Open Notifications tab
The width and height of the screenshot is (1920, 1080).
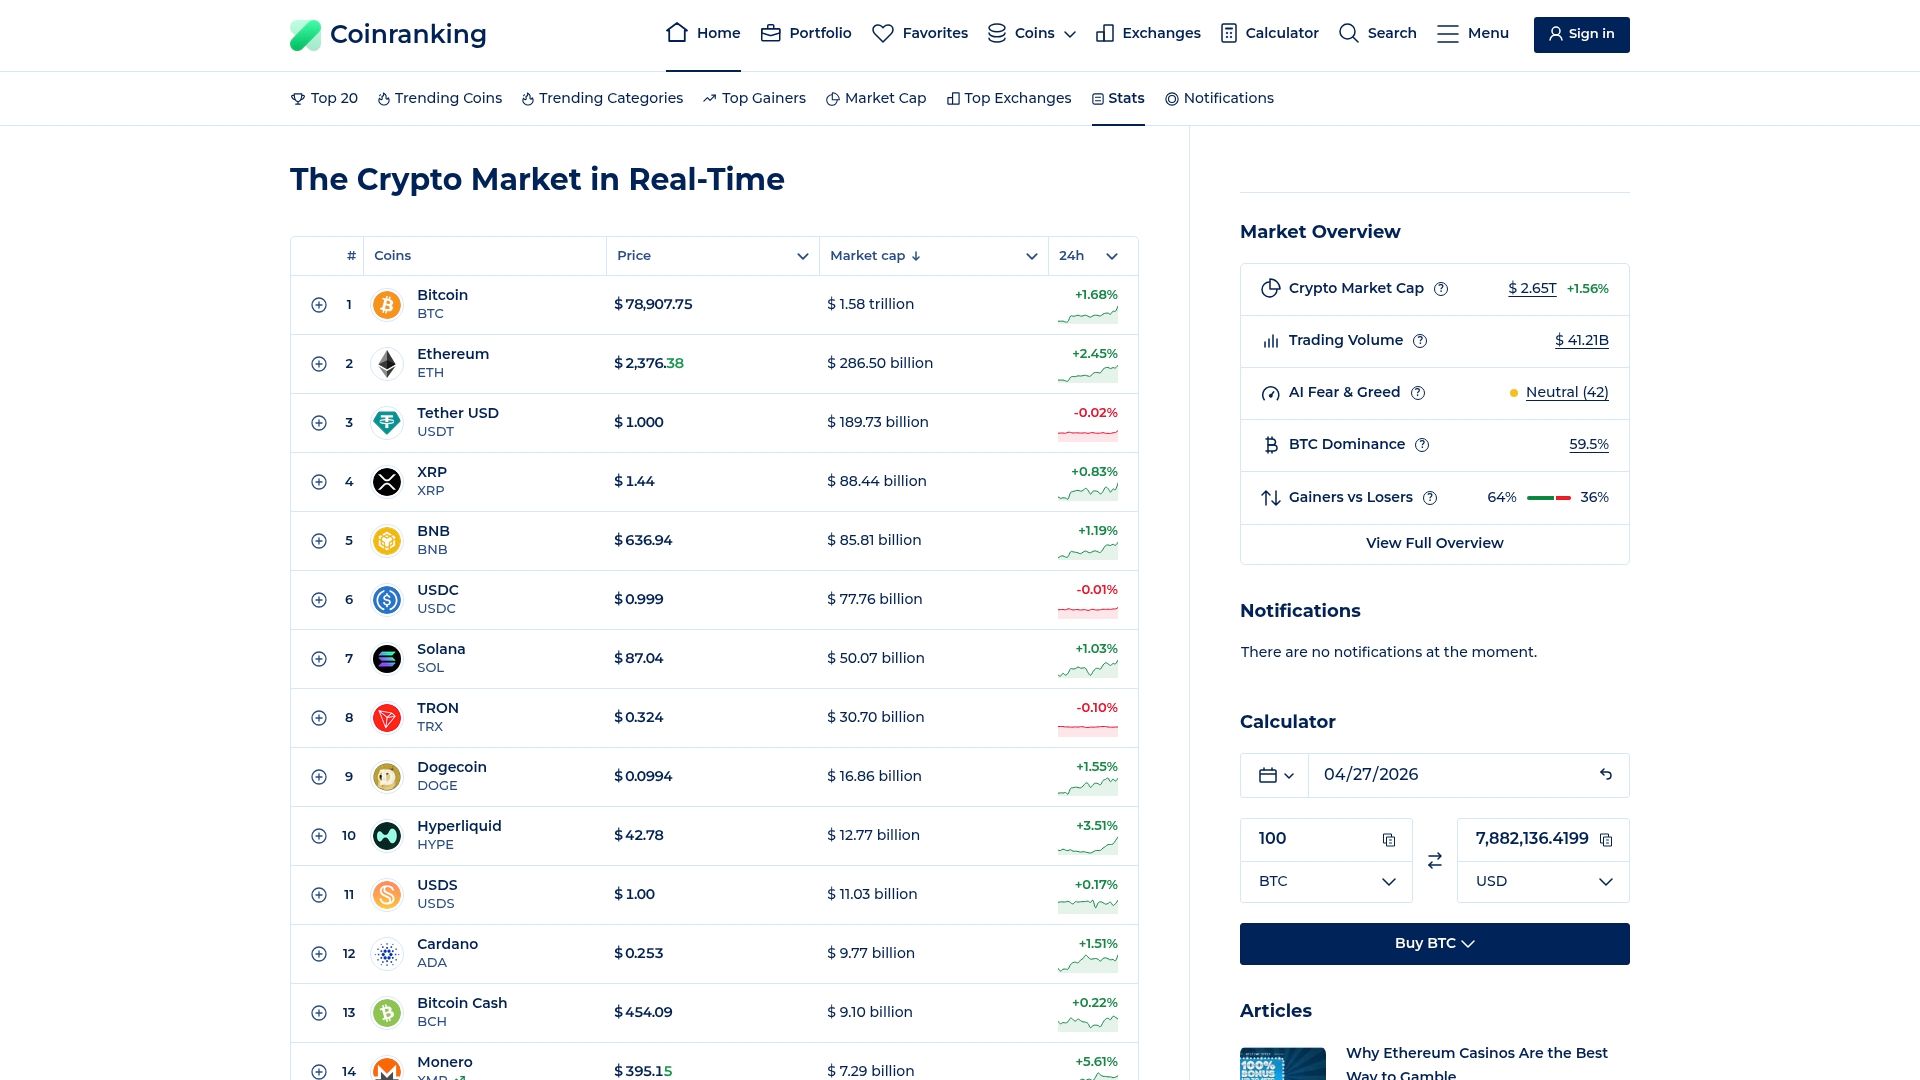click(x=1219, y=98)
